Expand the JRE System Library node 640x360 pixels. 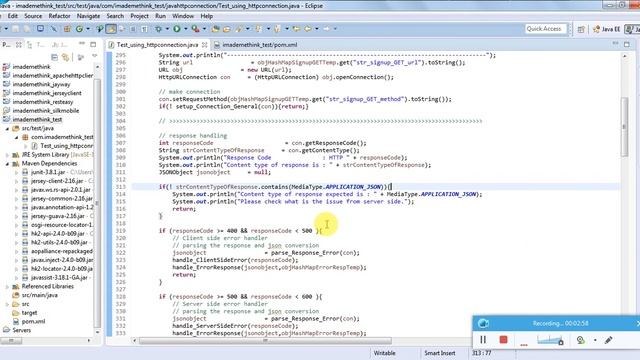[7, 155]
